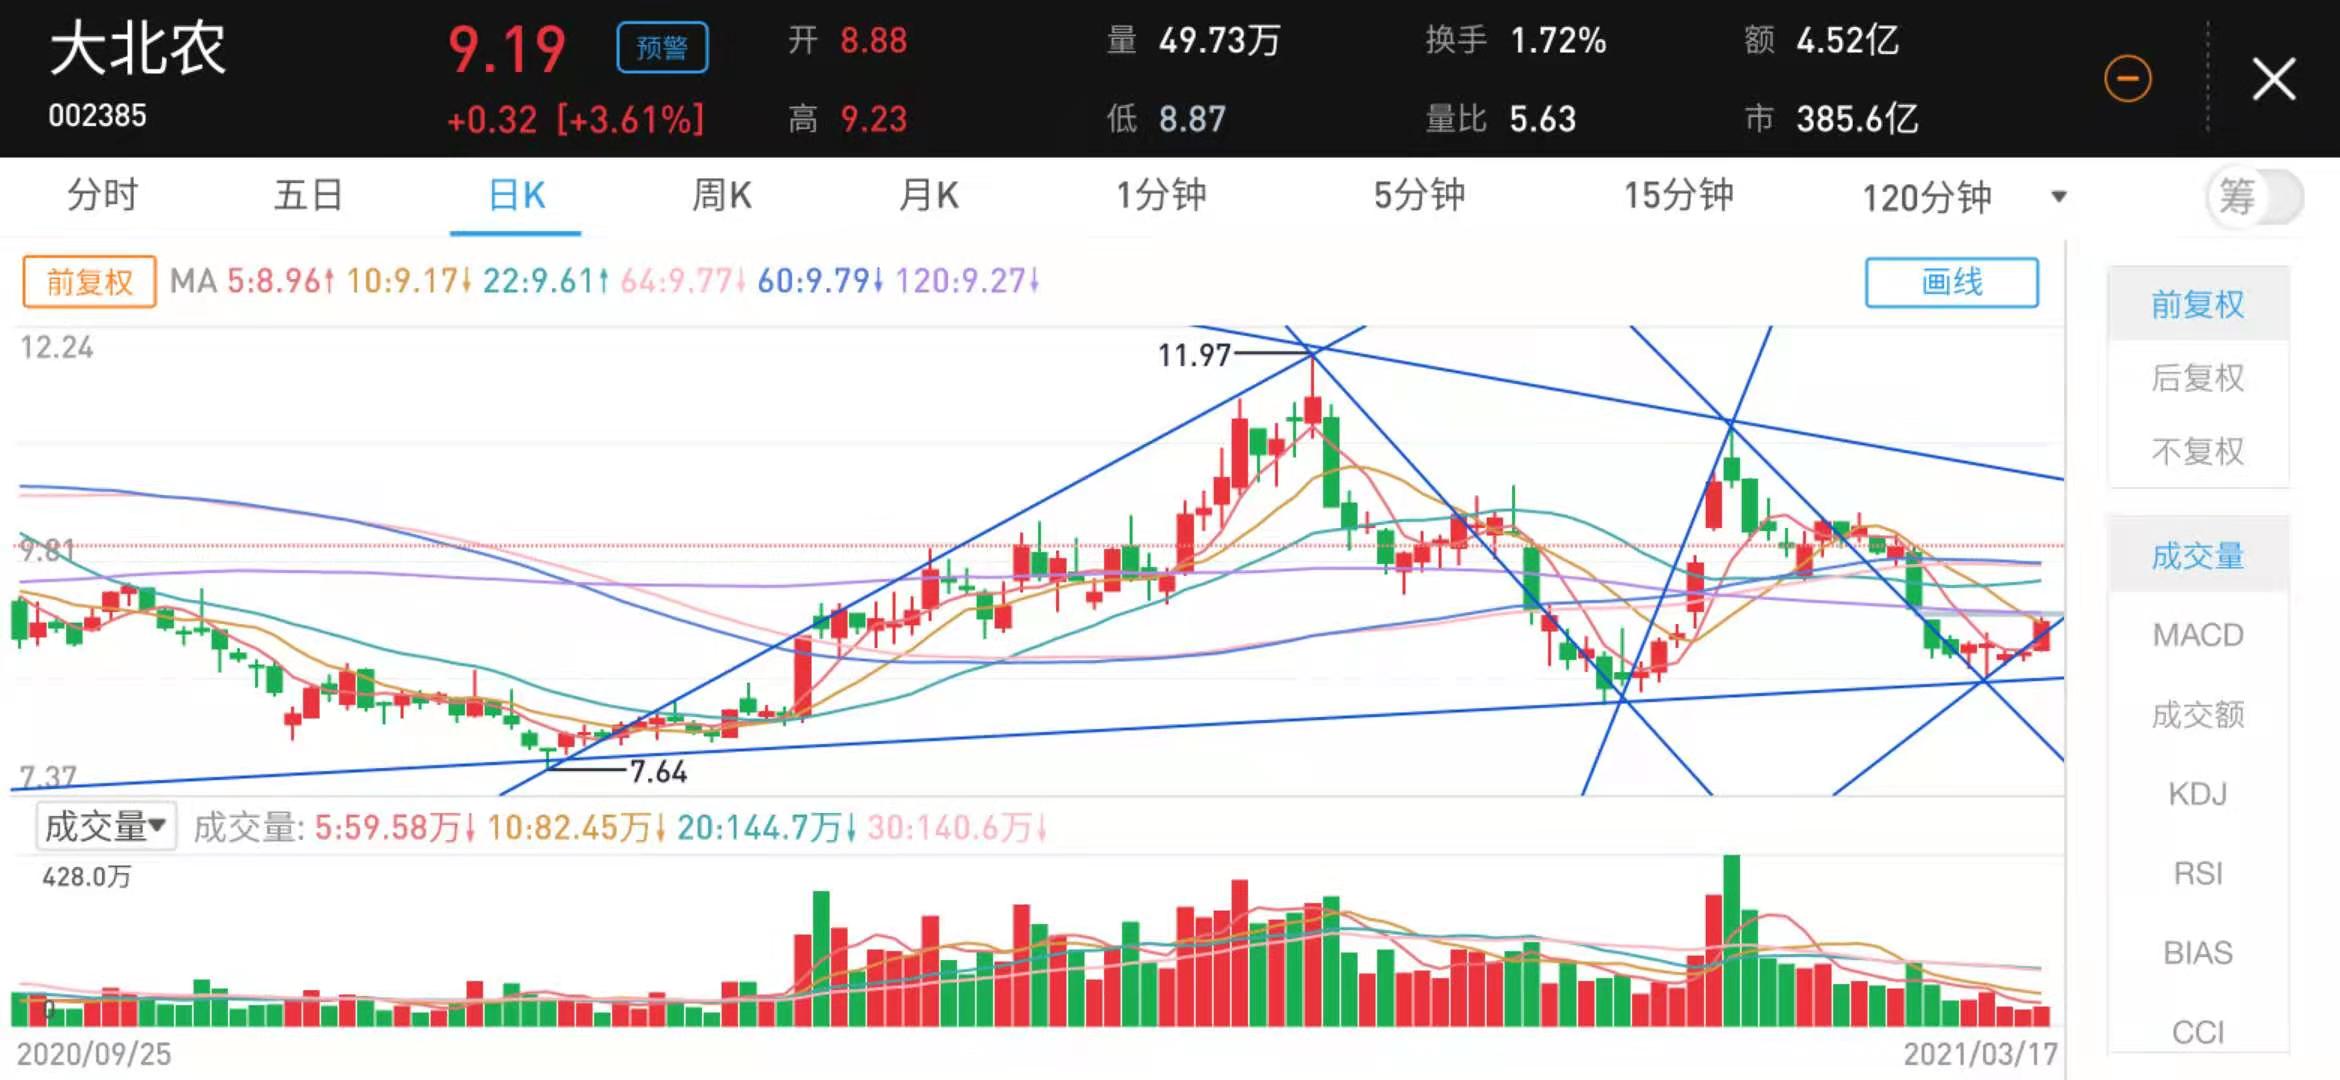2340x1080 pixels.
Task: Select the 成交额 indicator option
Action: tap(2197, 714)
